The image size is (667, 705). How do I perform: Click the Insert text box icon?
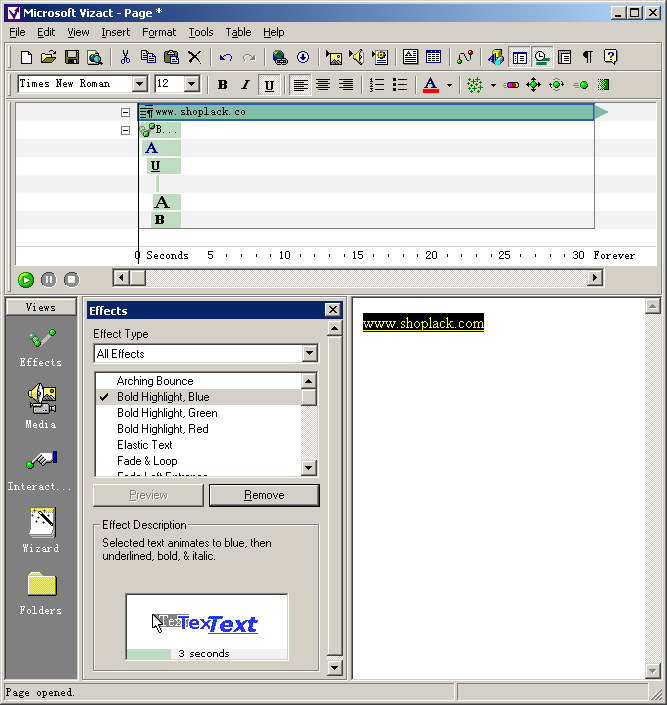coord(410,57)
